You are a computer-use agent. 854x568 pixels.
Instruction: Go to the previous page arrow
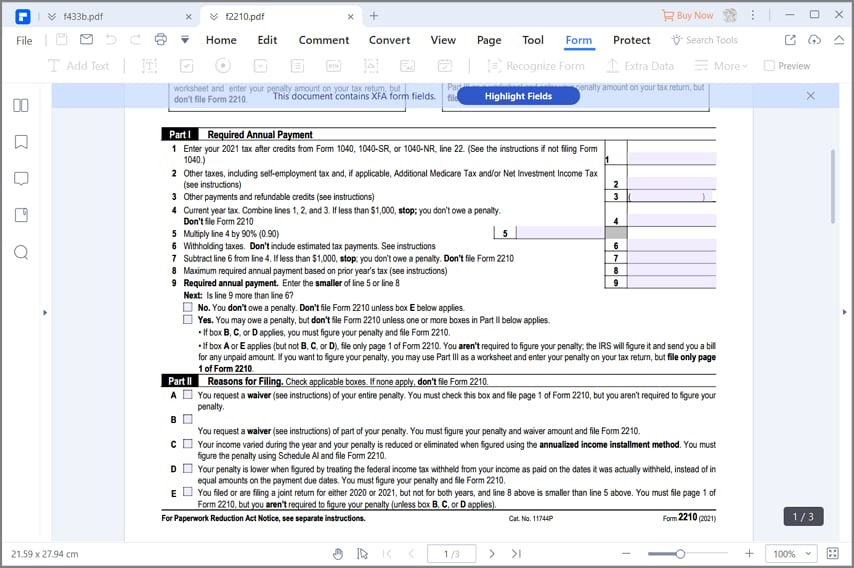click(411, 554)
